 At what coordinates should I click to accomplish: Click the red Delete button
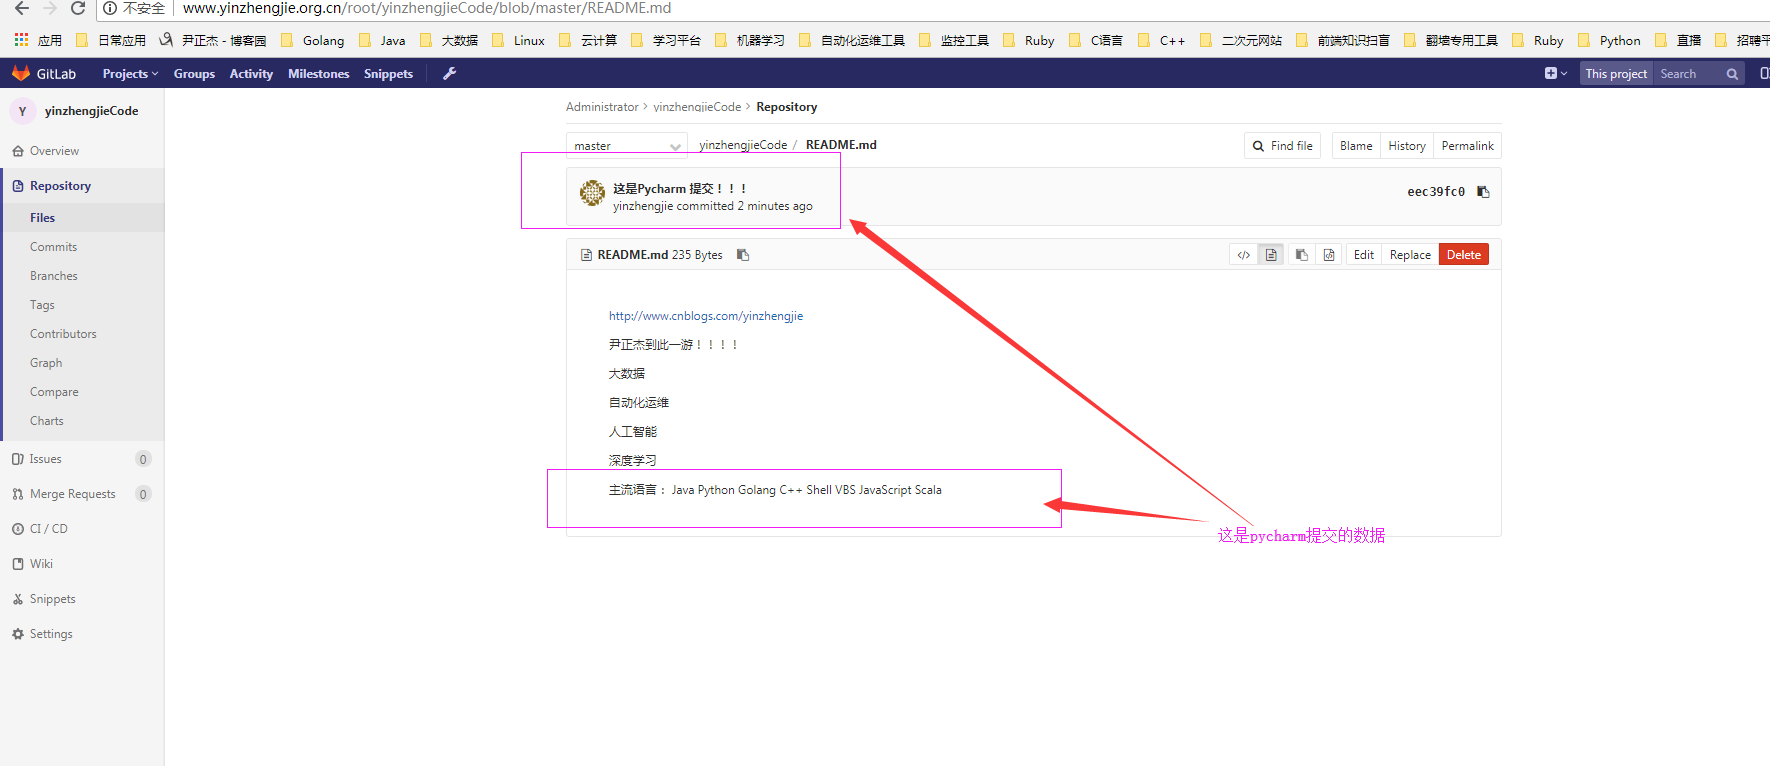[1464, 255]
